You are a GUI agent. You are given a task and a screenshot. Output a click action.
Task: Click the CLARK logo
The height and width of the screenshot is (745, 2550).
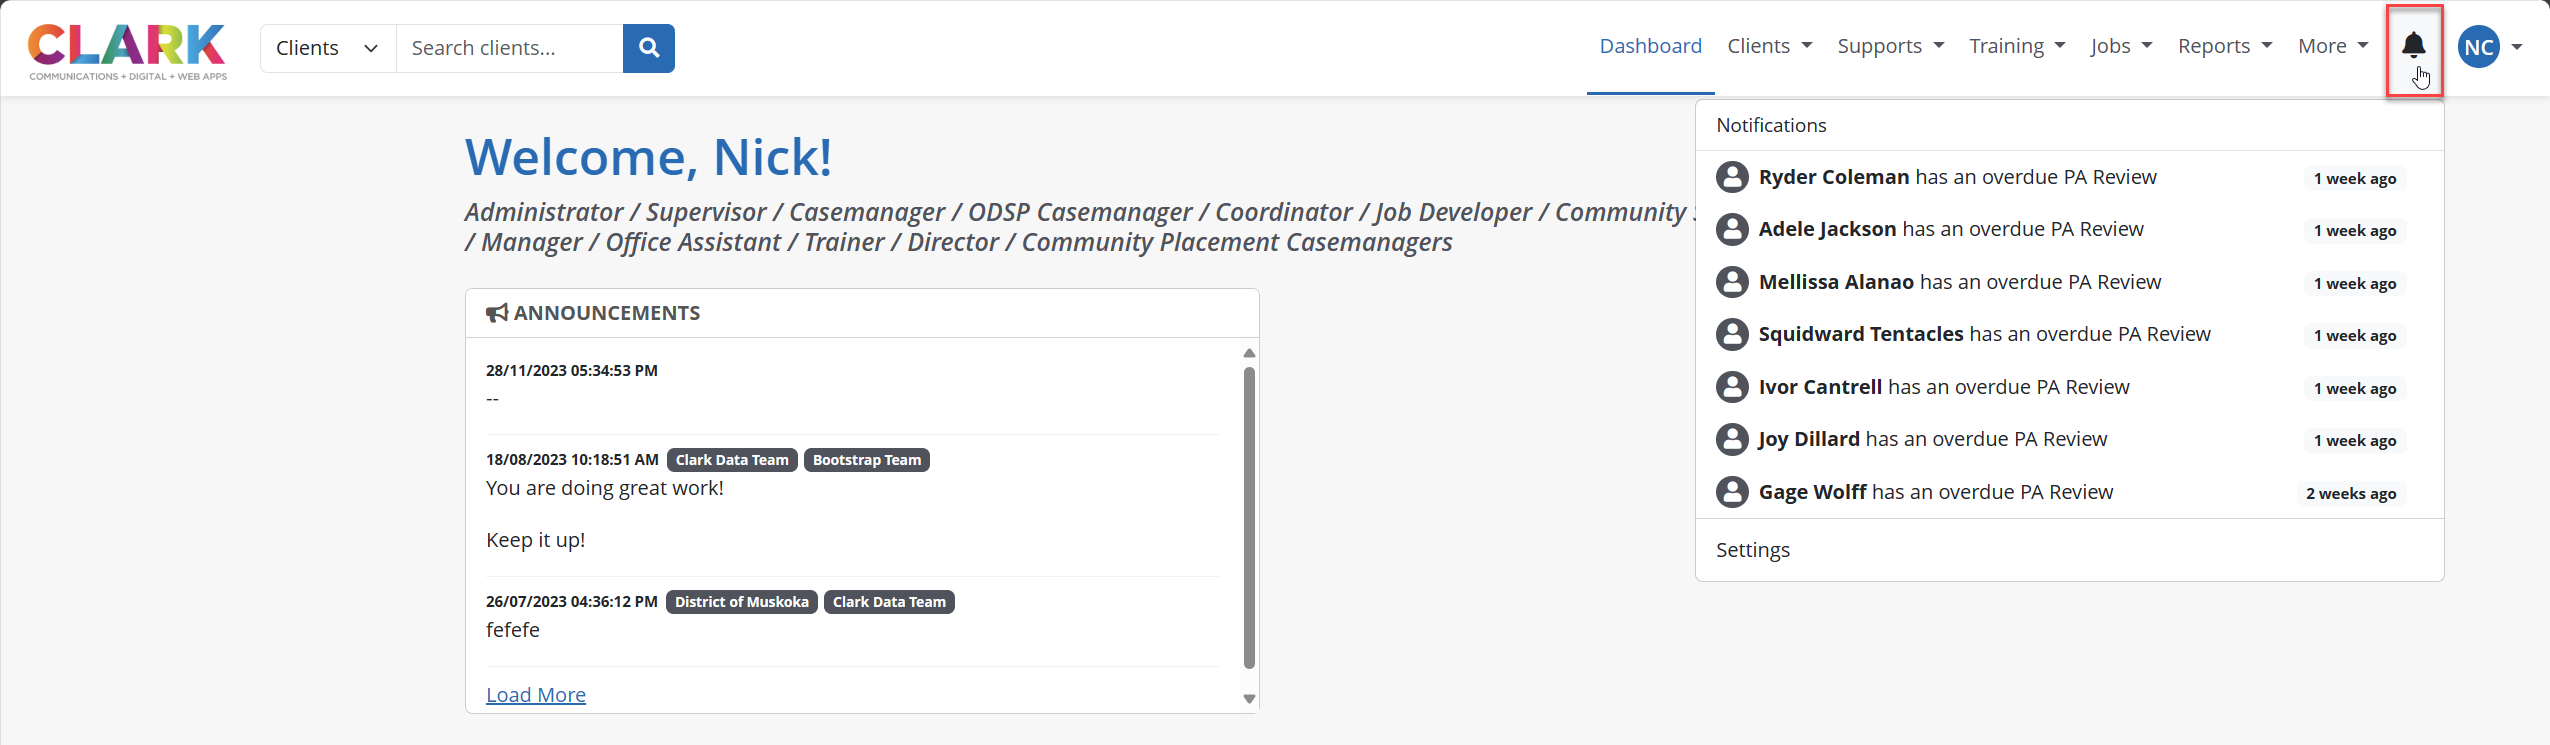pyautogui.click(x=127, y=50)
